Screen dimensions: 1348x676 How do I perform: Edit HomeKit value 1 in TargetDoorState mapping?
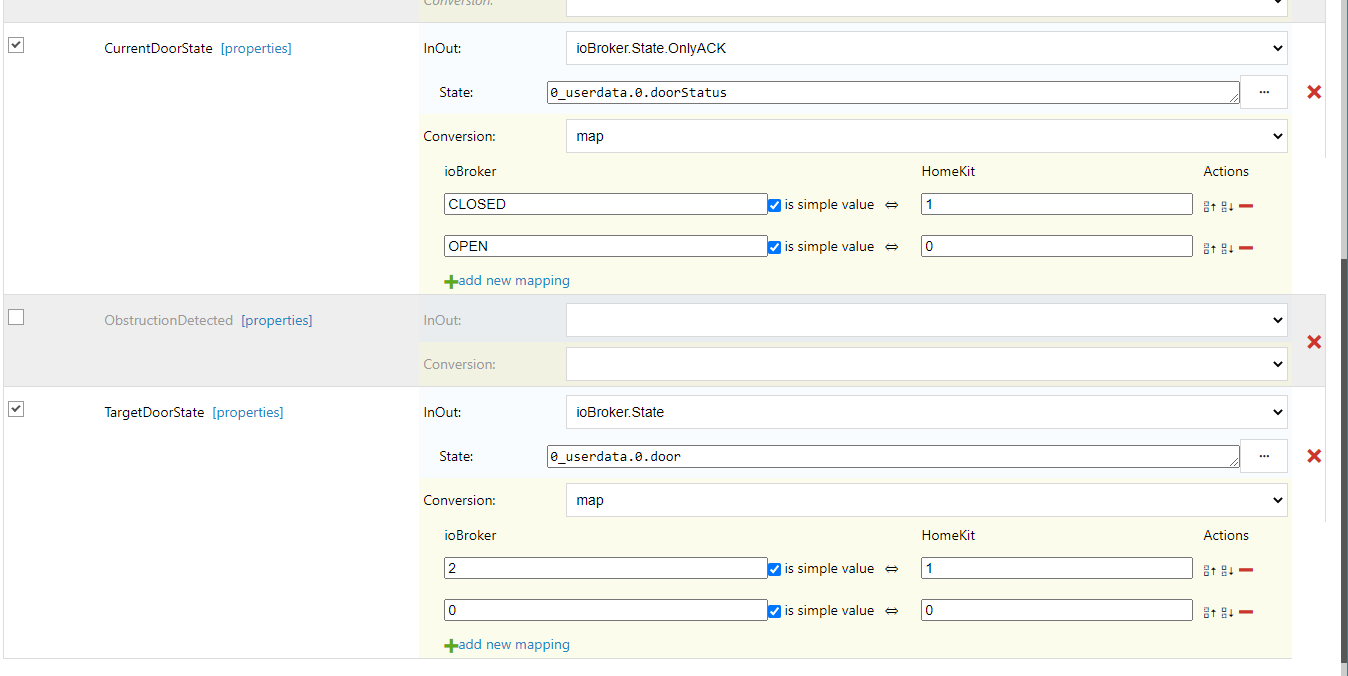tap(1057, 568)
